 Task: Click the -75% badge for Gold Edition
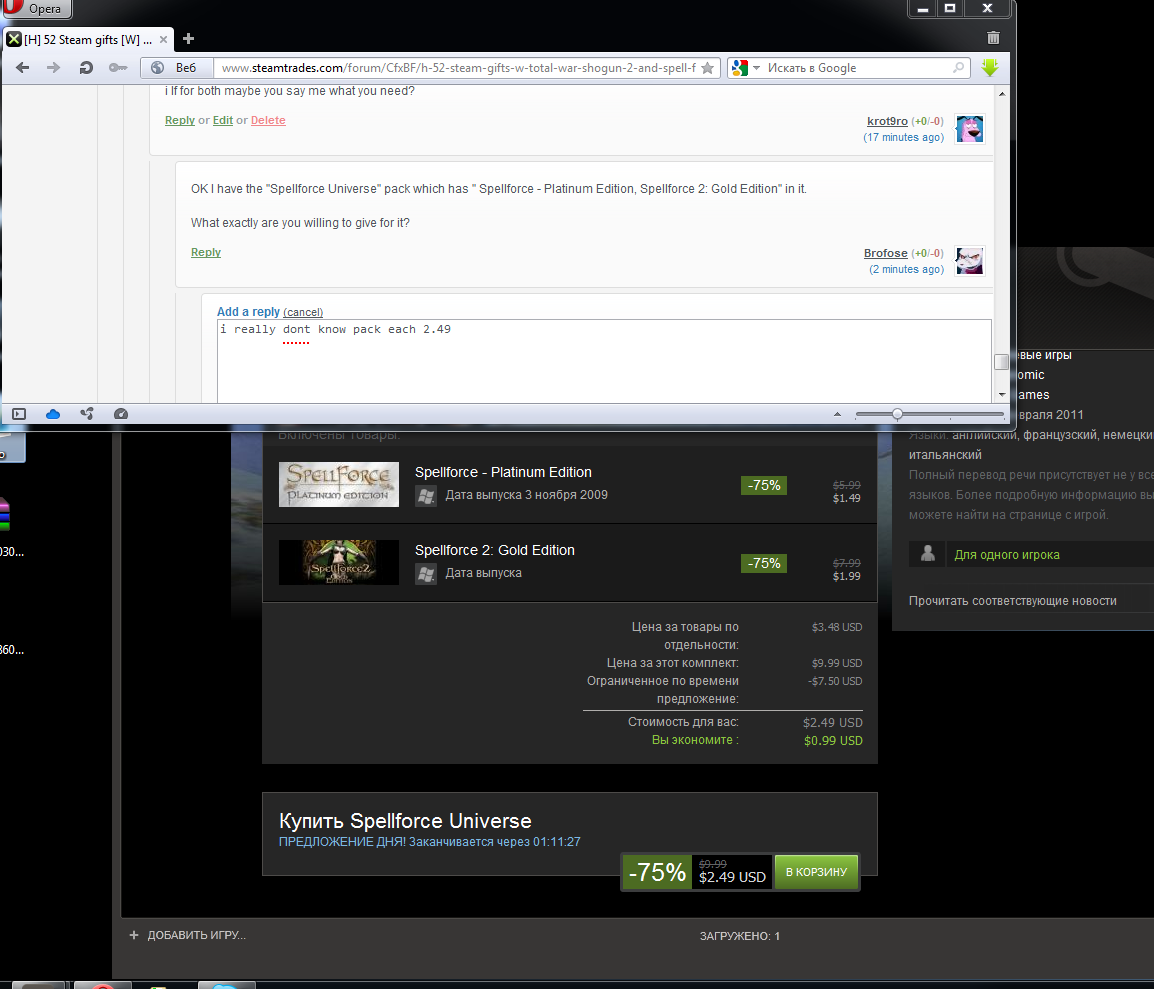pos(764,564)
